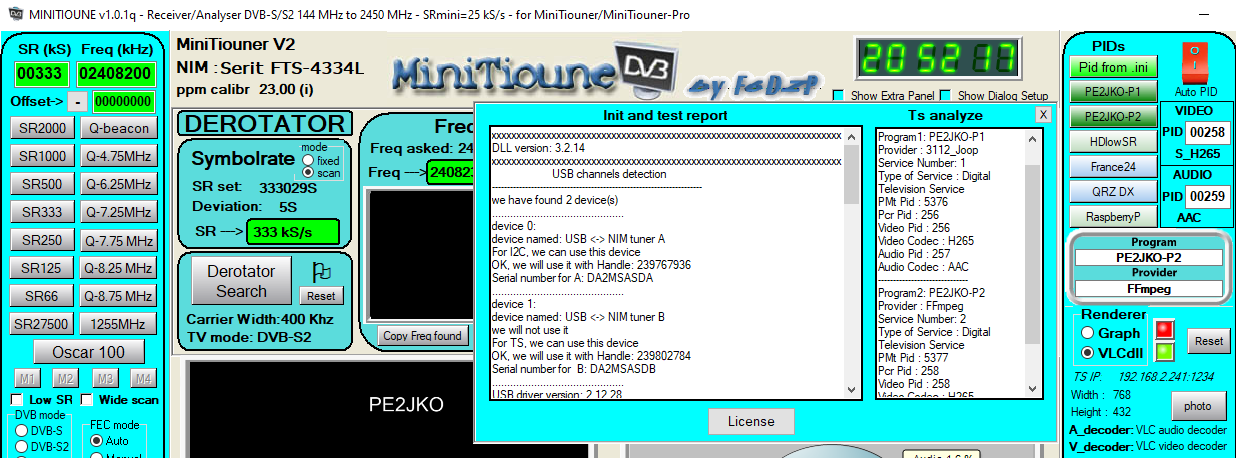Tune to Q-6.25MHz preset
Image resolution: width=1236 pixels, height=458 pixels.
point(119,184)
